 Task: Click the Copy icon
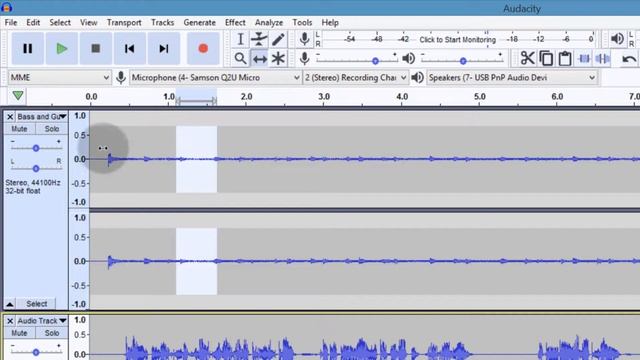click(x=546, y=58)
